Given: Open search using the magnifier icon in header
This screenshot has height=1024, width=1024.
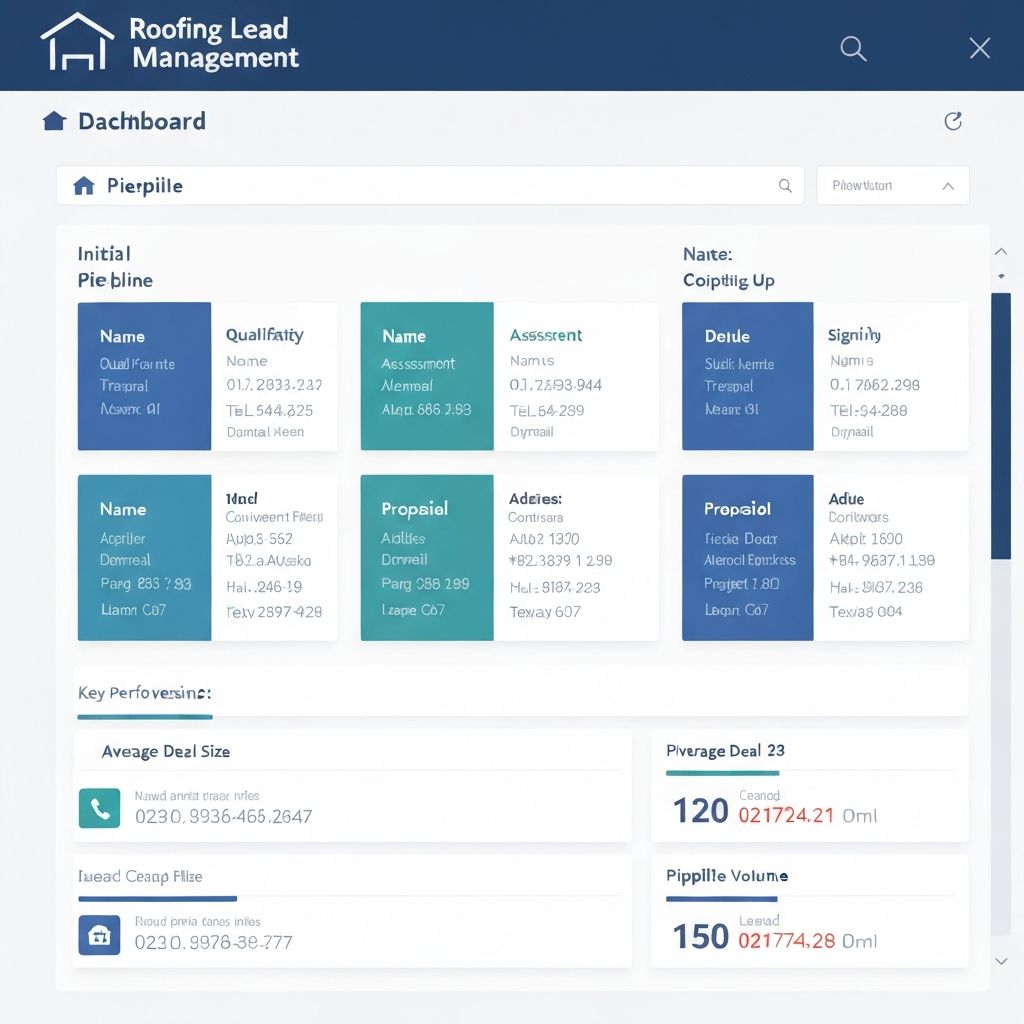Looking at the screenshot, I should [x=852, y=48].
